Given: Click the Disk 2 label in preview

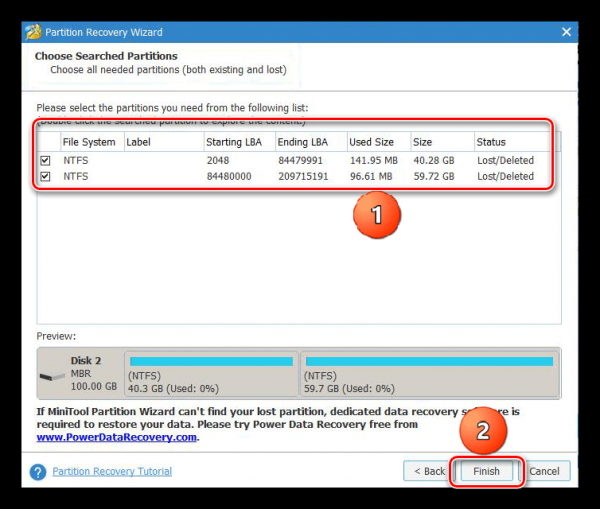Looking at the screenshot, I should tap(86, 361).
